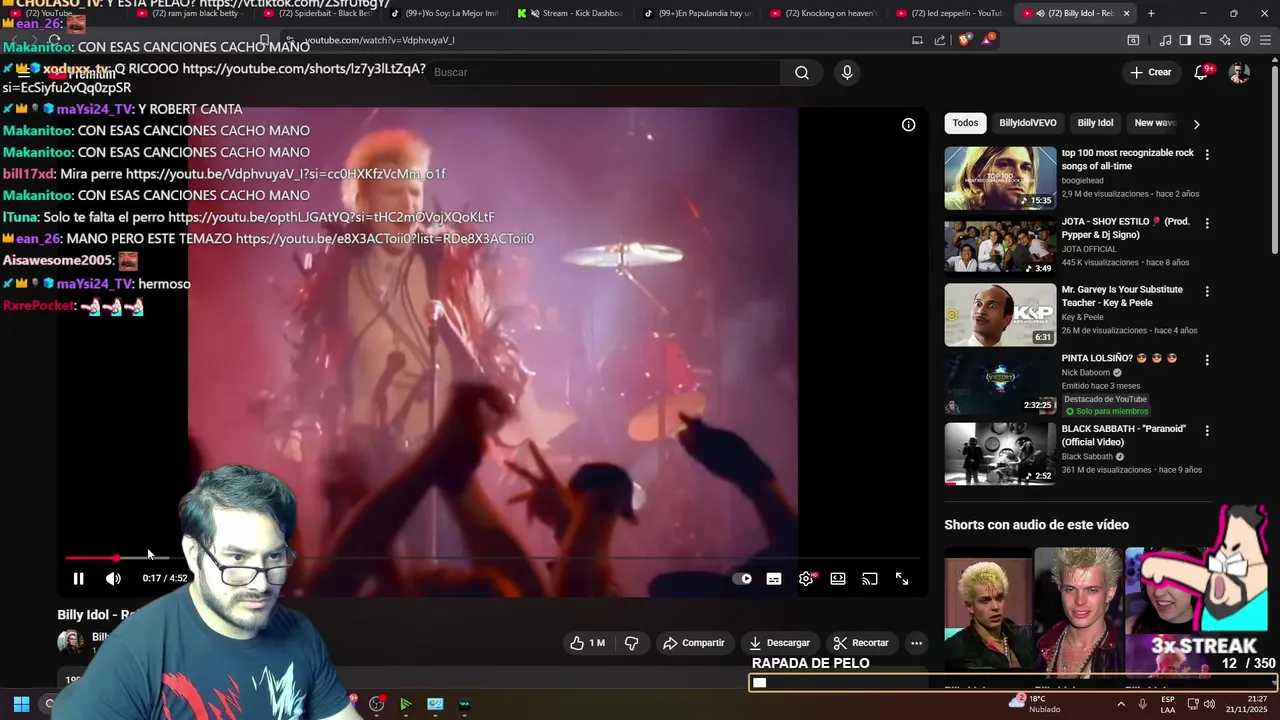Click the taskbar volume speaker icon

[x=1209, y=704]
